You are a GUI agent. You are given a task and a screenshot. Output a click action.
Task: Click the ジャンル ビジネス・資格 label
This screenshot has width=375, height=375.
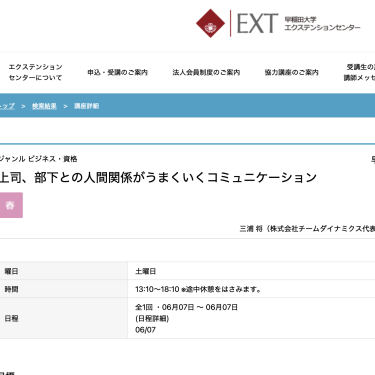[x=38, y=159]
